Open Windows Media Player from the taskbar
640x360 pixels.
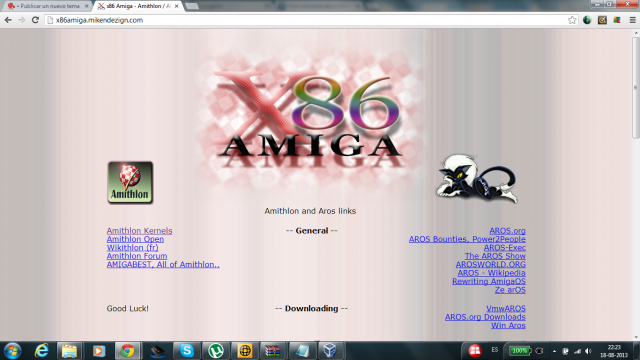(x=98, y=351)
